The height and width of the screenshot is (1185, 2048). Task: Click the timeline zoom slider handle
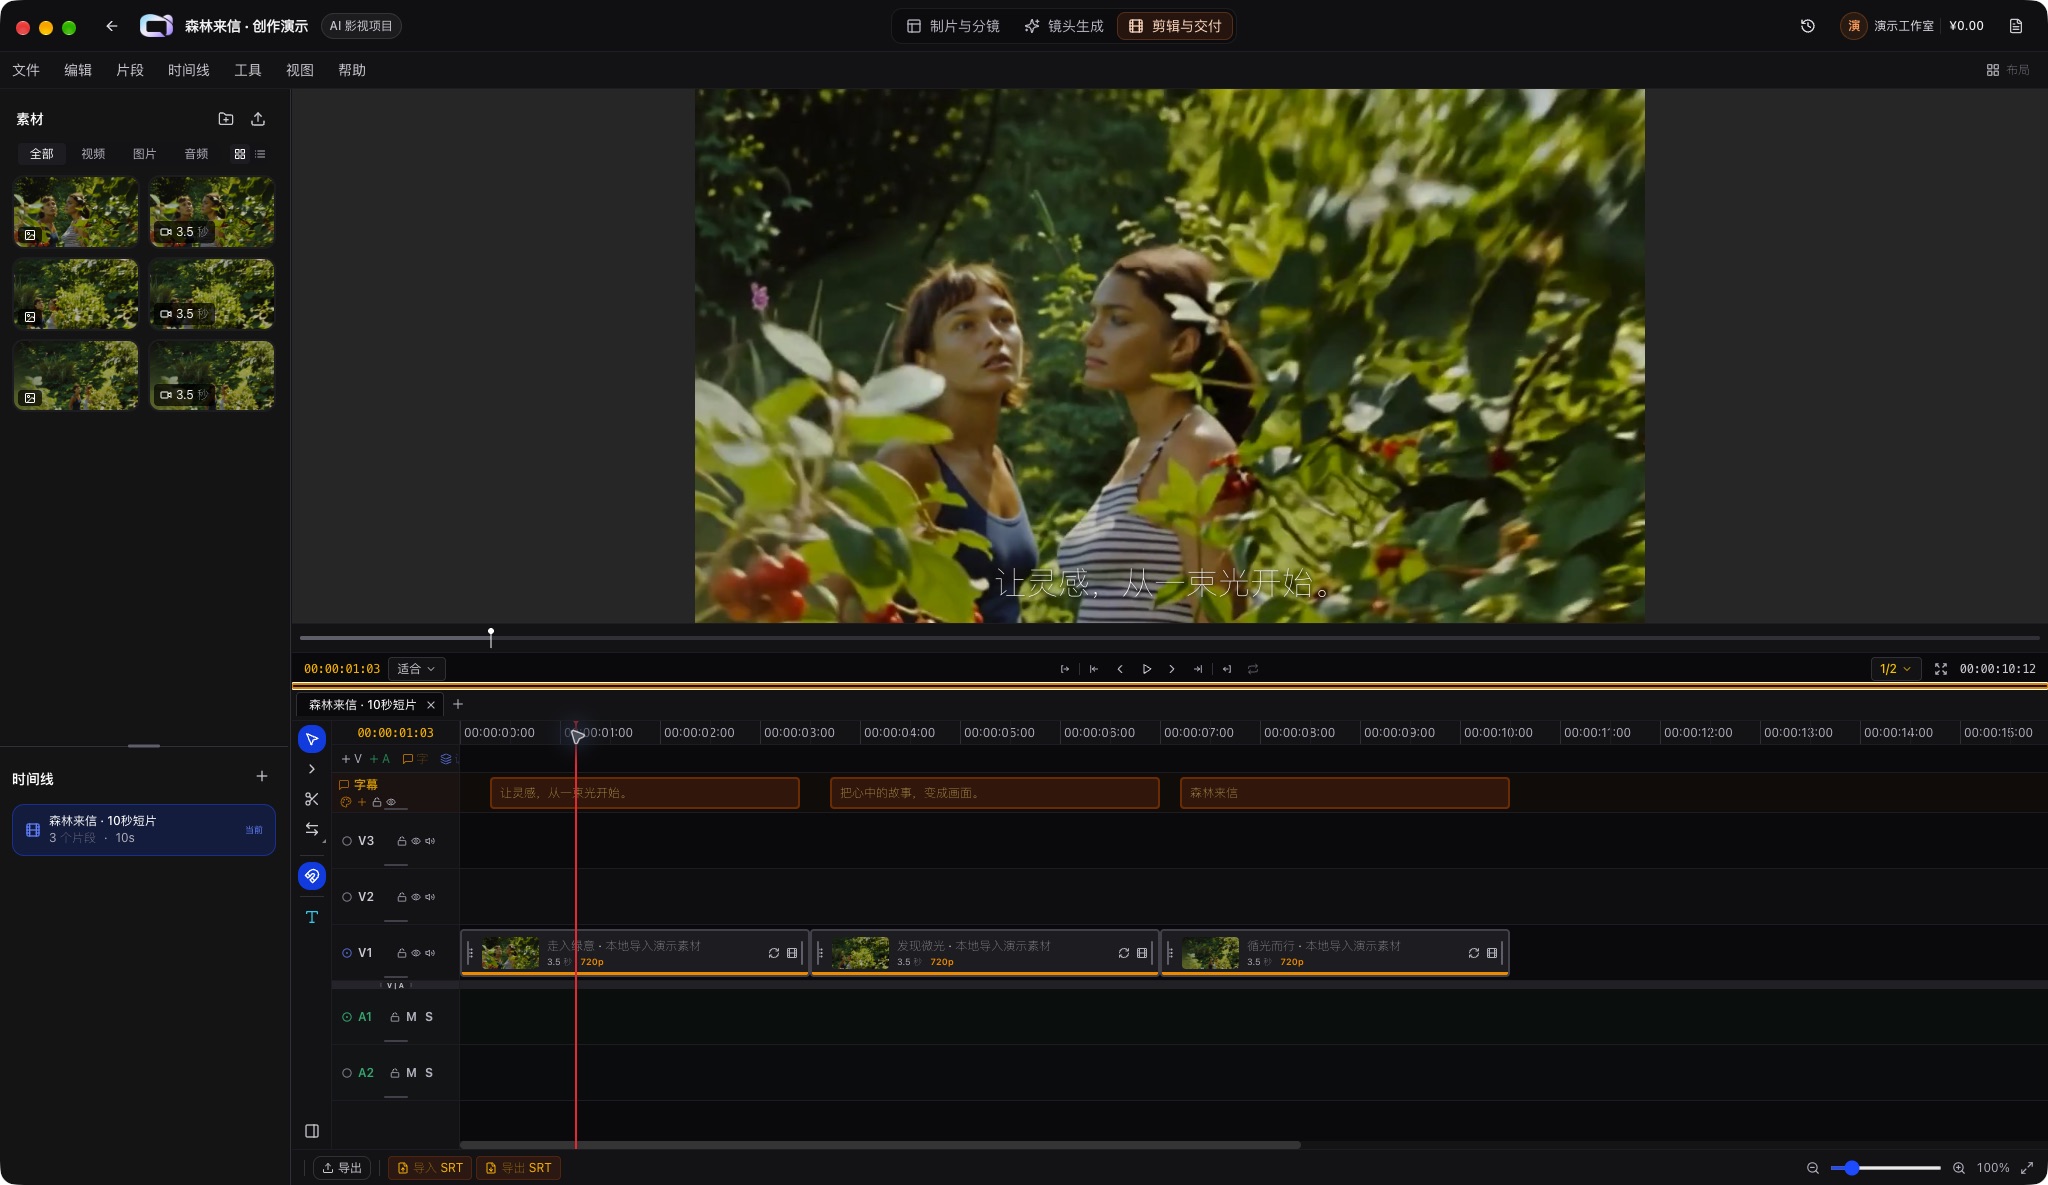click(x=1852, y=1168)
